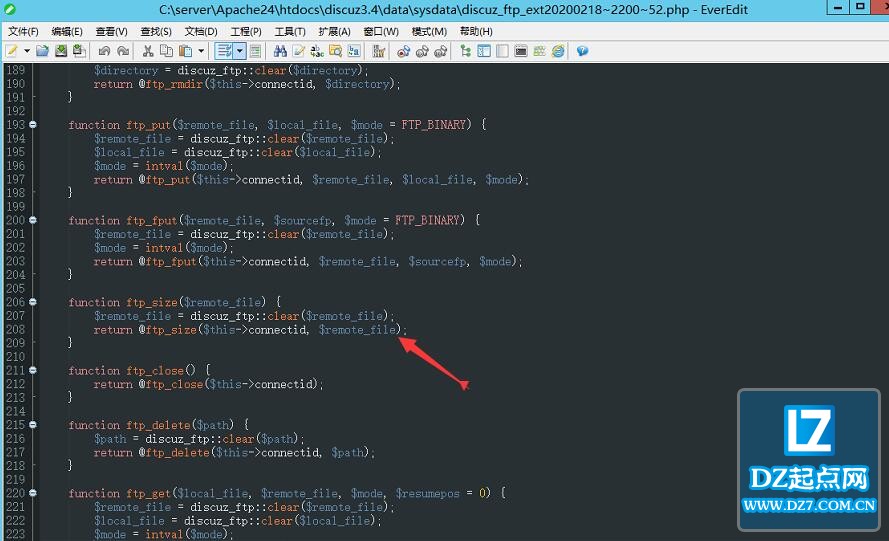Image resolution: width=889 pixels, height=541 pixels.
Task: Click the 'function ftp_size' text on line 206
Action: click(123, 302)
